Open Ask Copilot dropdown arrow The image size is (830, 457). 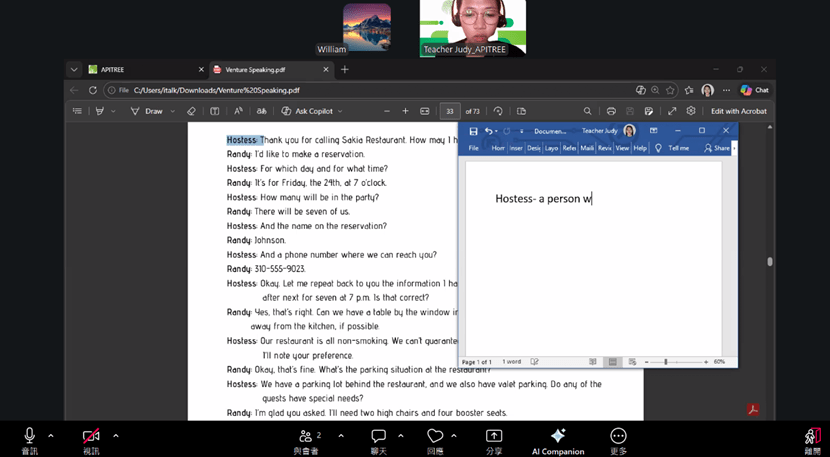click(340, 111)
